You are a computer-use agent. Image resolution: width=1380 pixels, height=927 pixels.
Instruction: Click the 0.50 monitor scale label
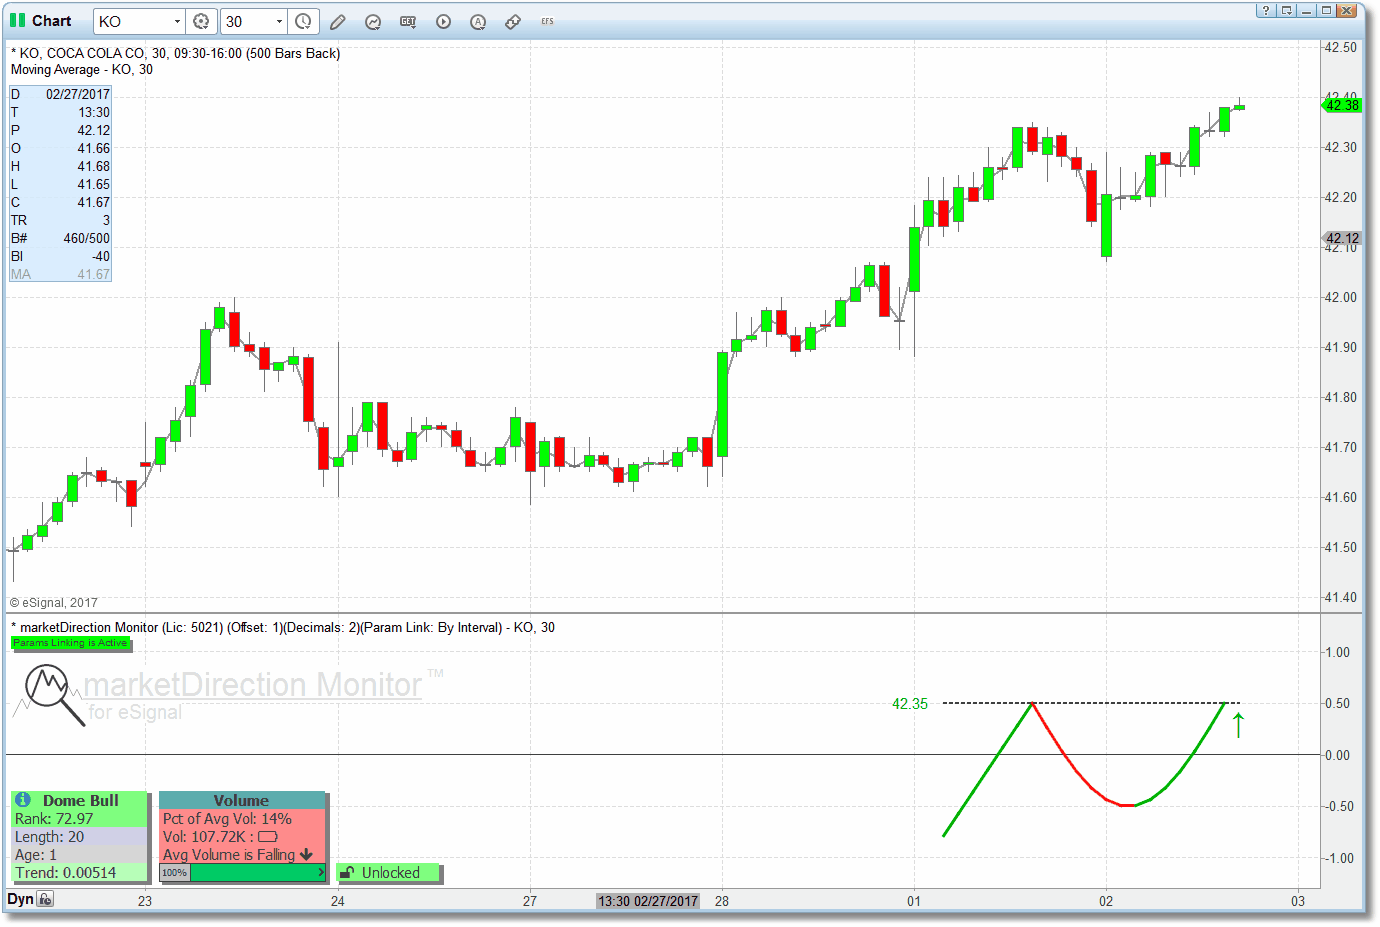coord(1337,703)
